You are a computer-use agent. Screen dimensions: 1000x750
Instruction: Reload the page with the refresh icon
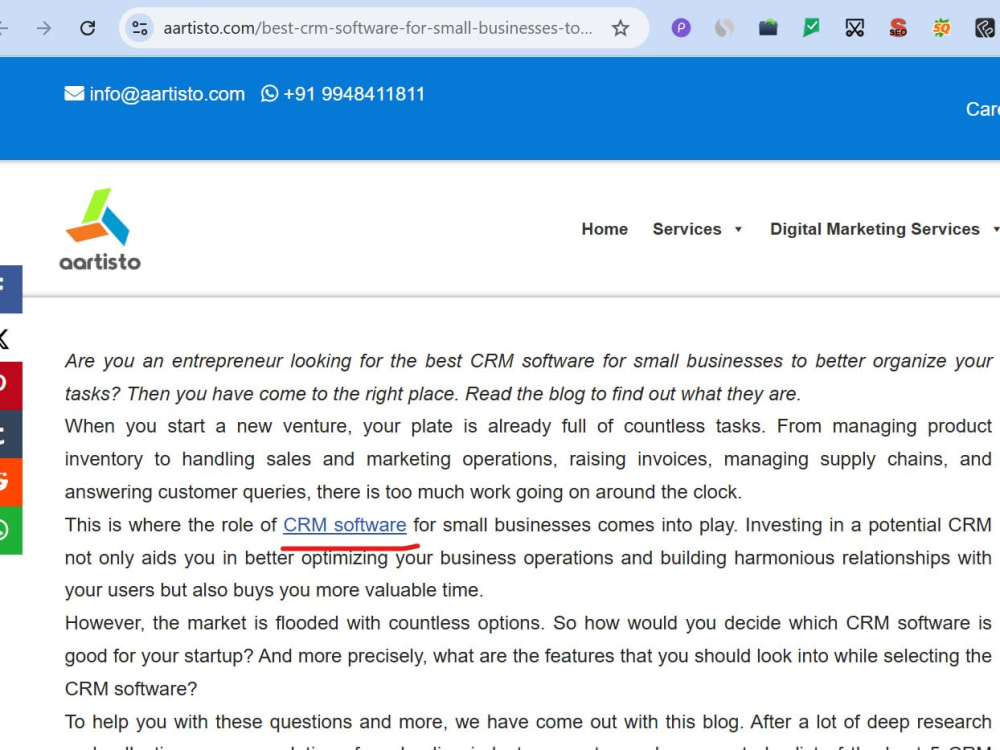[x=87, y=28]
